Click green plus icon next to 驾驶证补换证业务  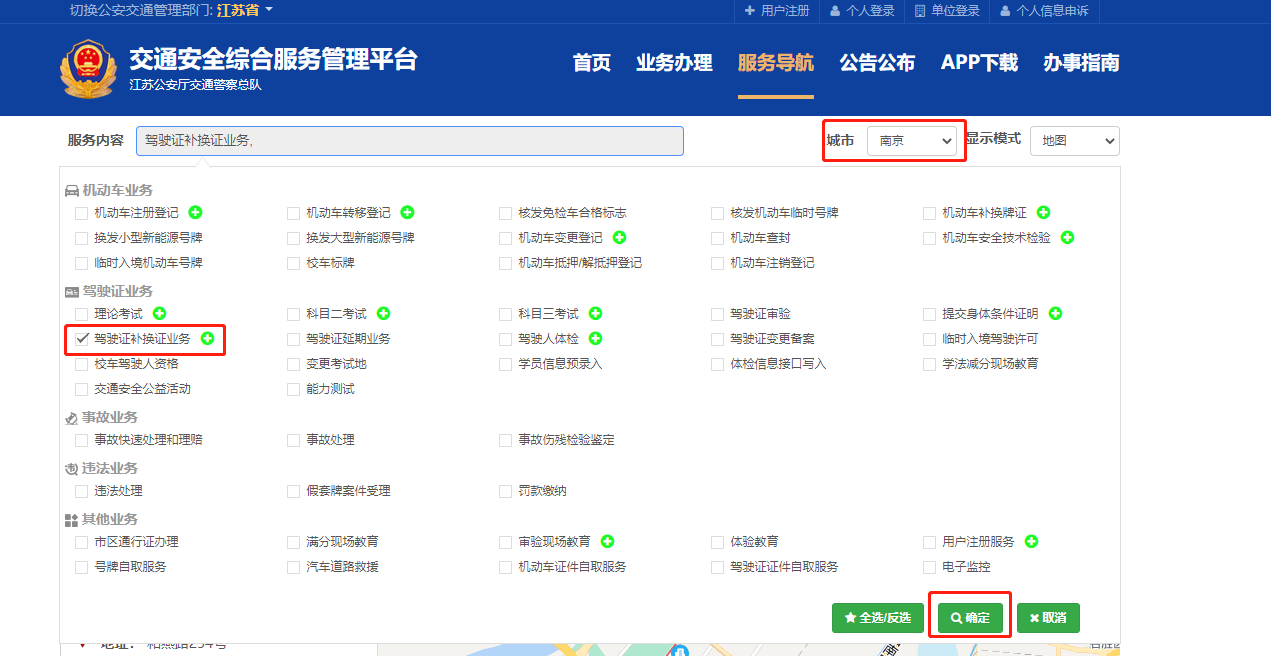coord(208,339)
